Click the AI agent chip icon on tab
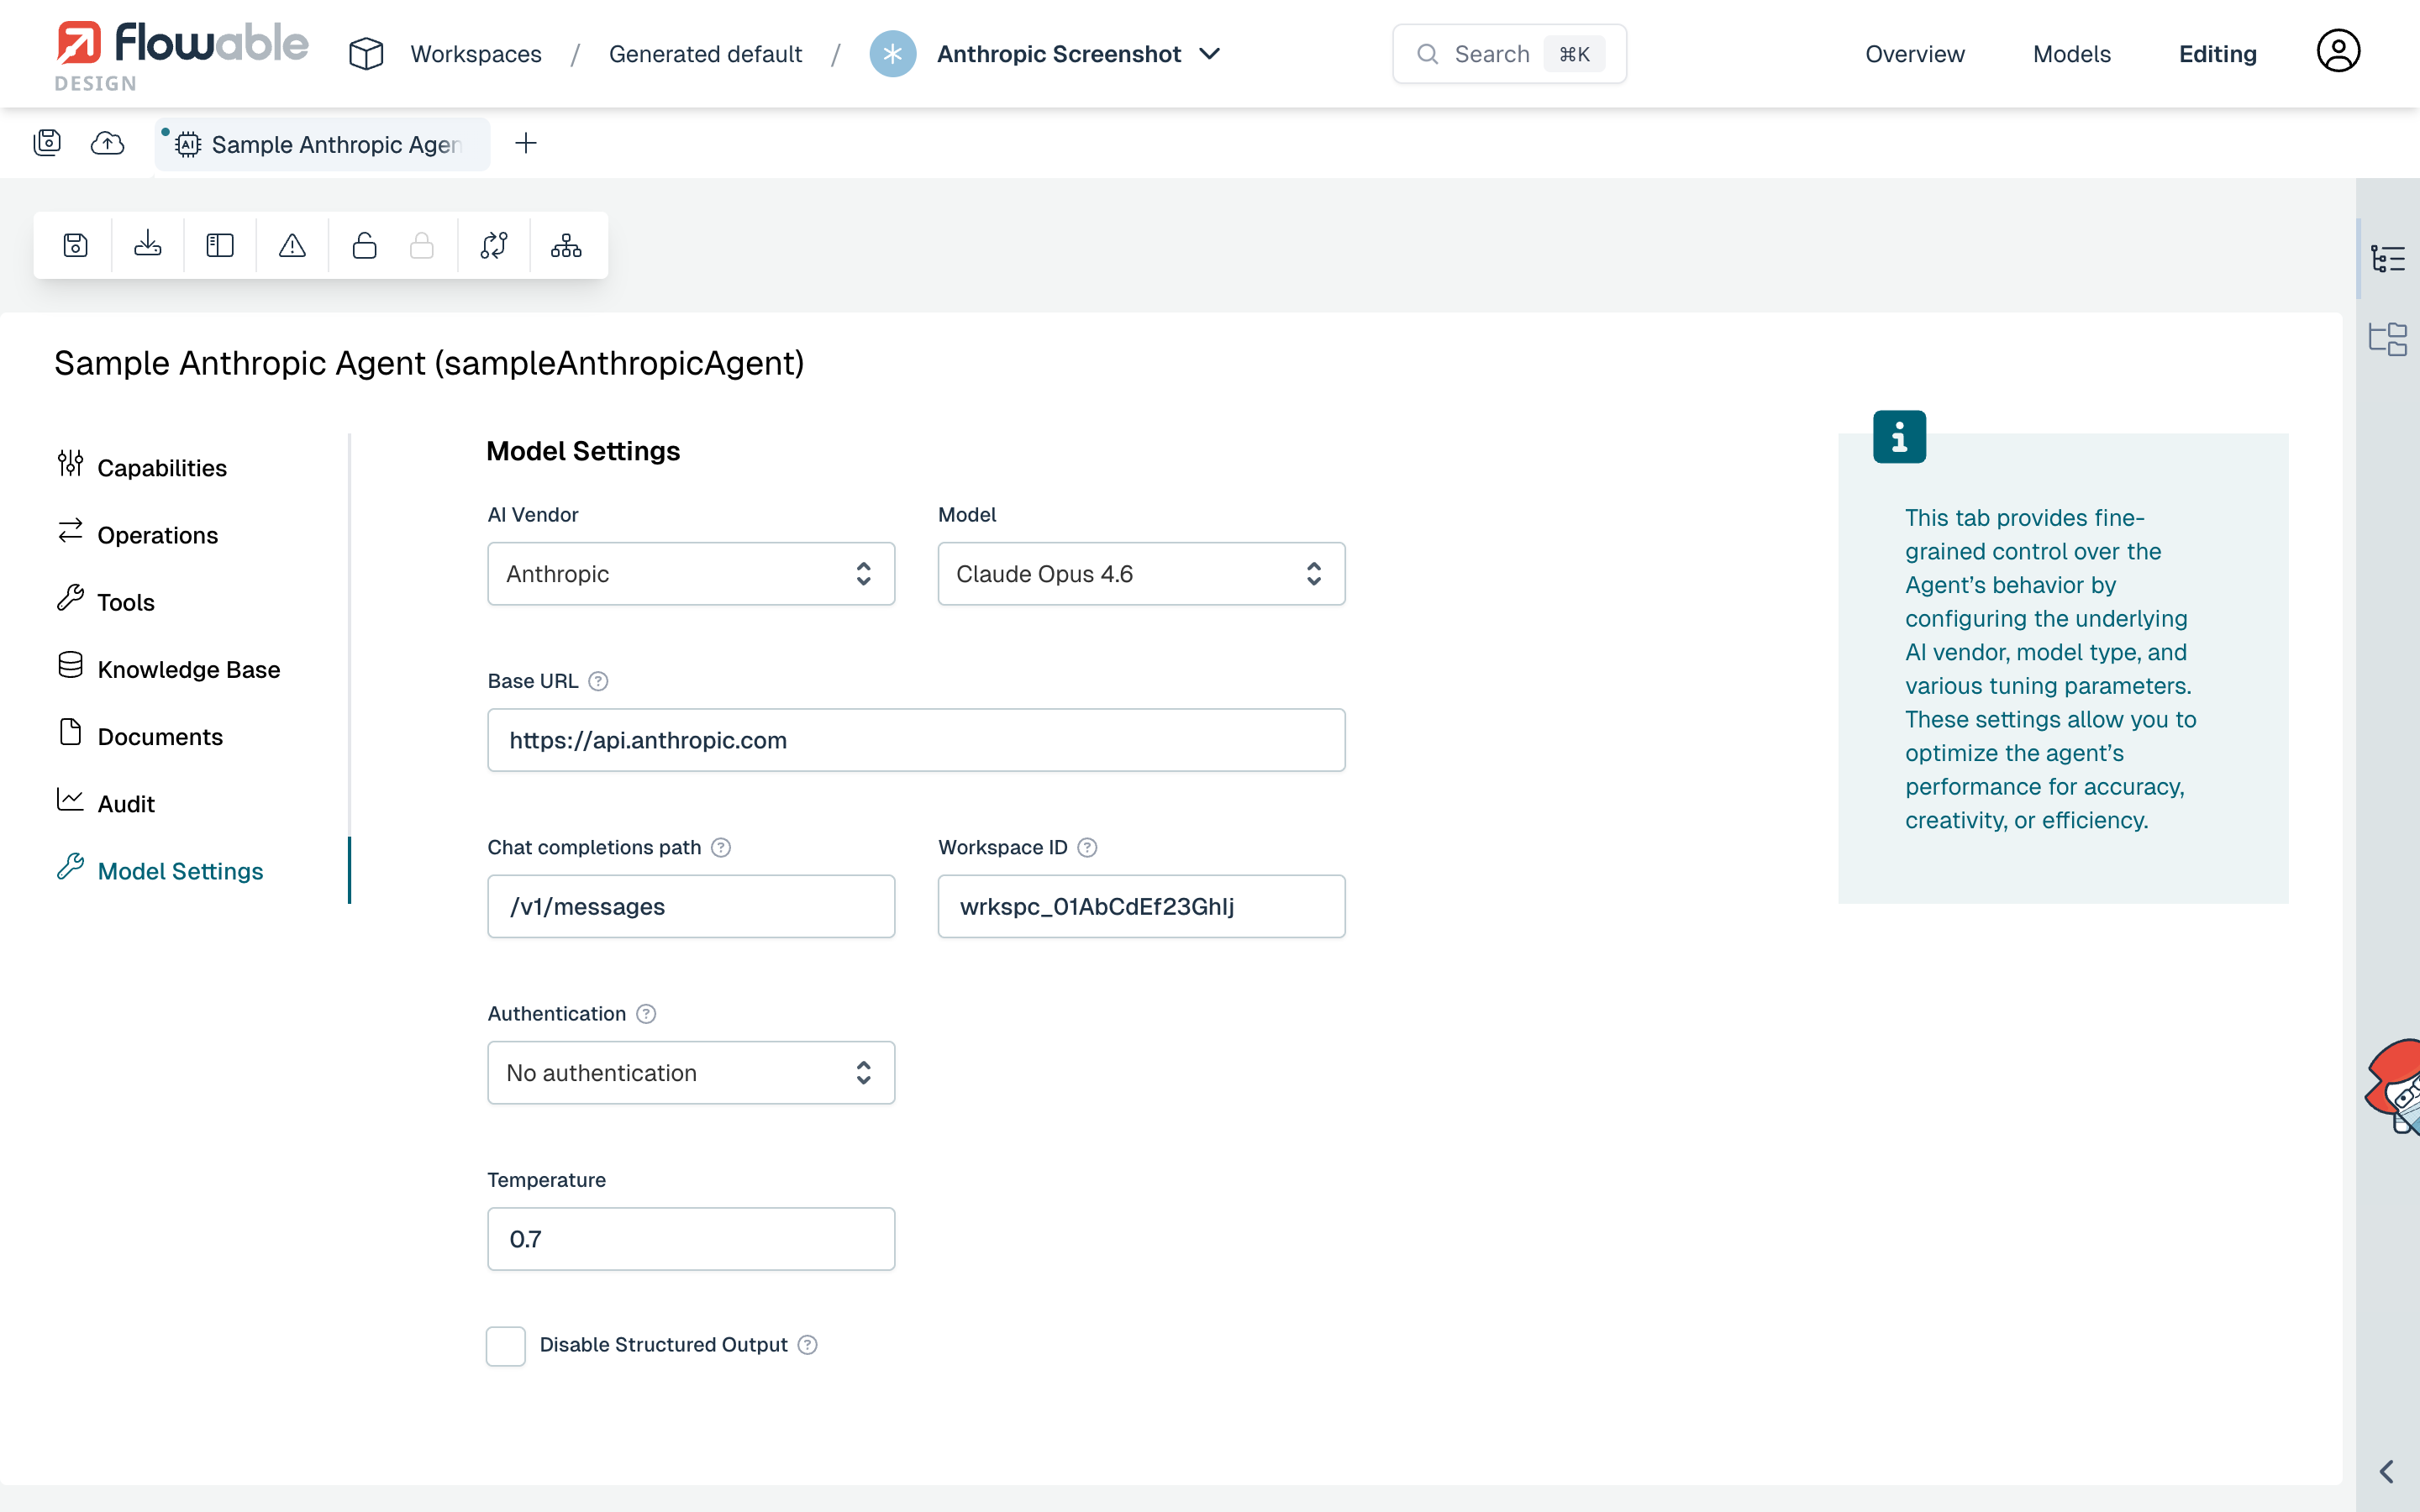 coord(188,145)
